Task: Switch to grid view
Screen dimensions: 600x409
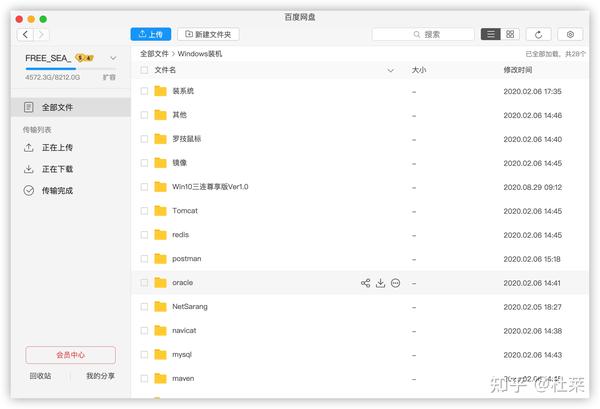Action: click(x=510, y=34)
